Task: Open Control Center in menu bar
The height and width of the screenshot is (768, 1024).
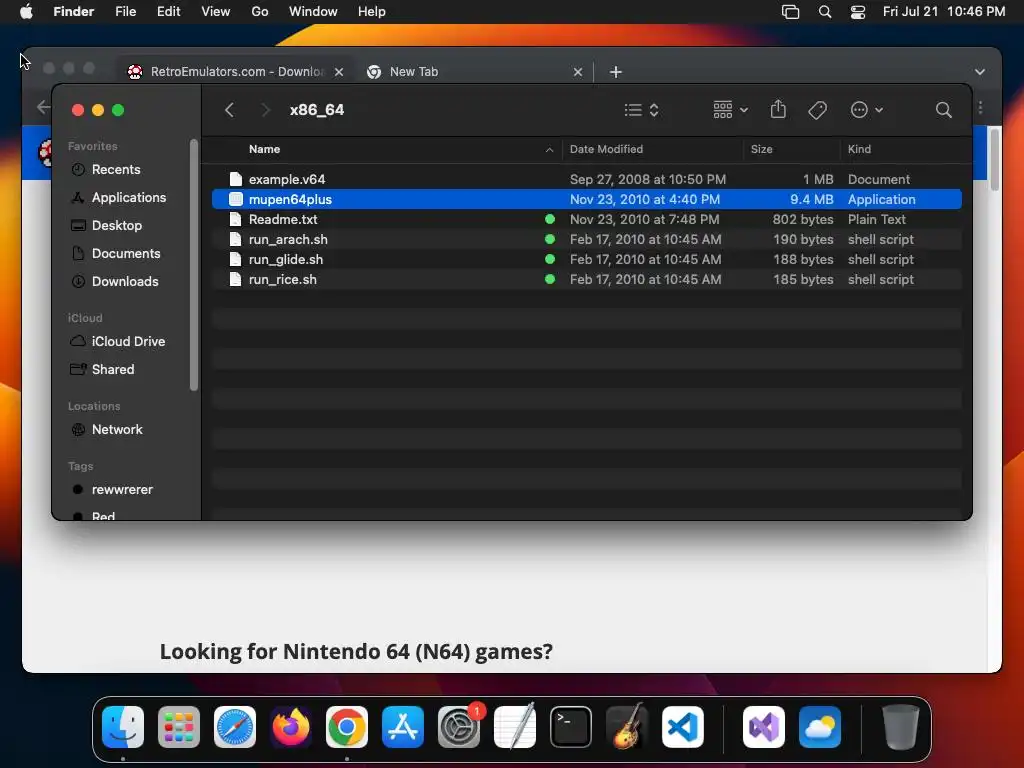Action: pyautogui.click(x=857, y=12)
